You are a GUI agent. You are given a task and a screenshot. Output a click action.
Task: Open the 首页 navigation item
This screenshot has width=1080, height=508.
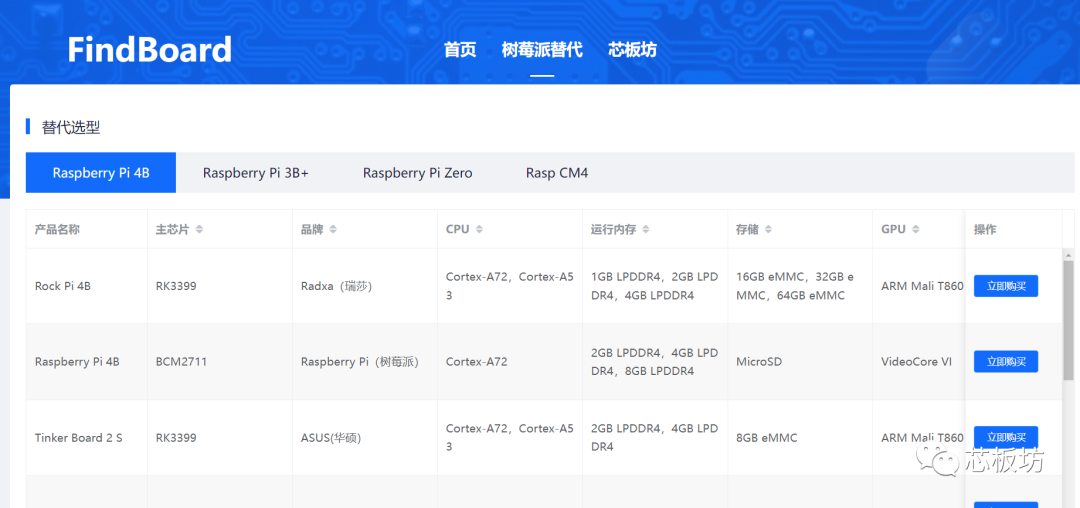click(460, 50)
